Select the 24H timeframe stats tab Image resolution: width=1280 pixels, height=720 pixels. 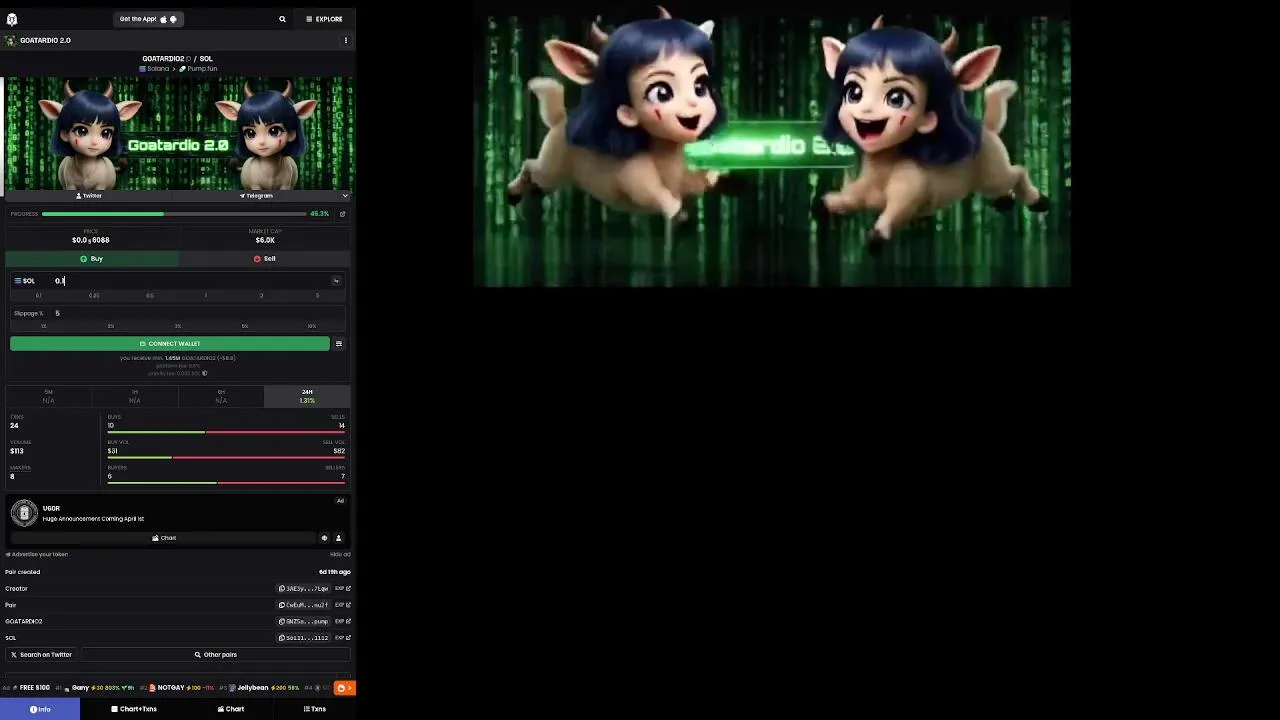click(x=307, y=397)
